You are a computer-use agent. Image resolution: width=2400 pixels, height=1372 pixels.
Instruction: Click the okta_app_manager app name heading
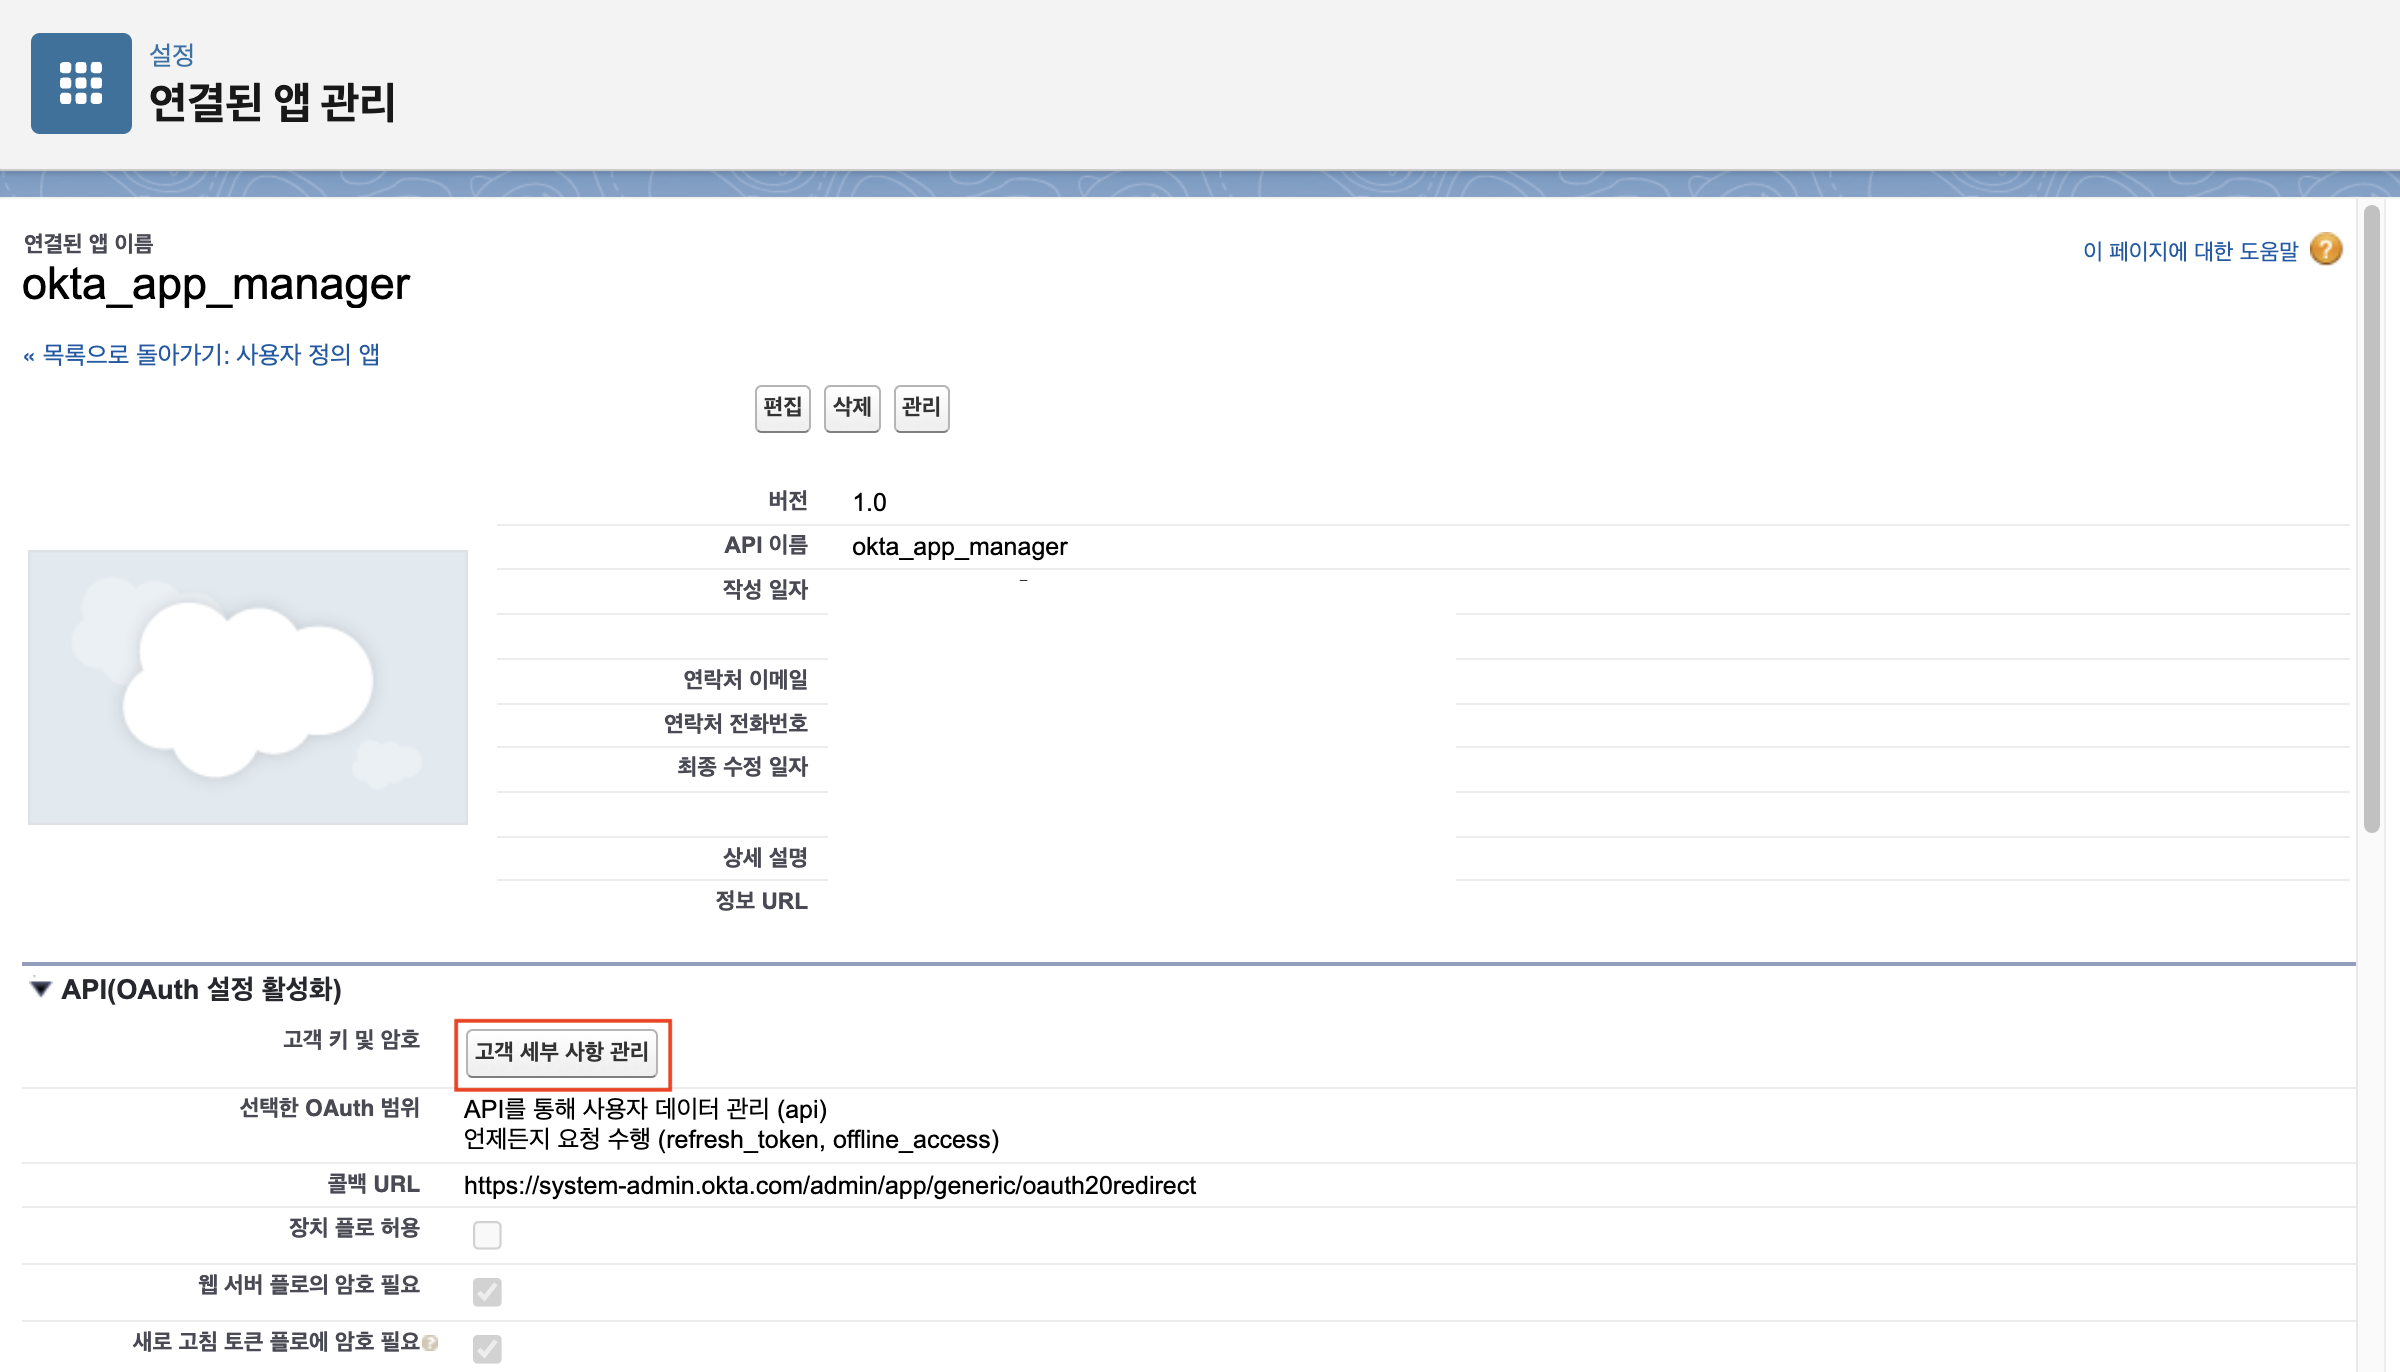[216, 285]
